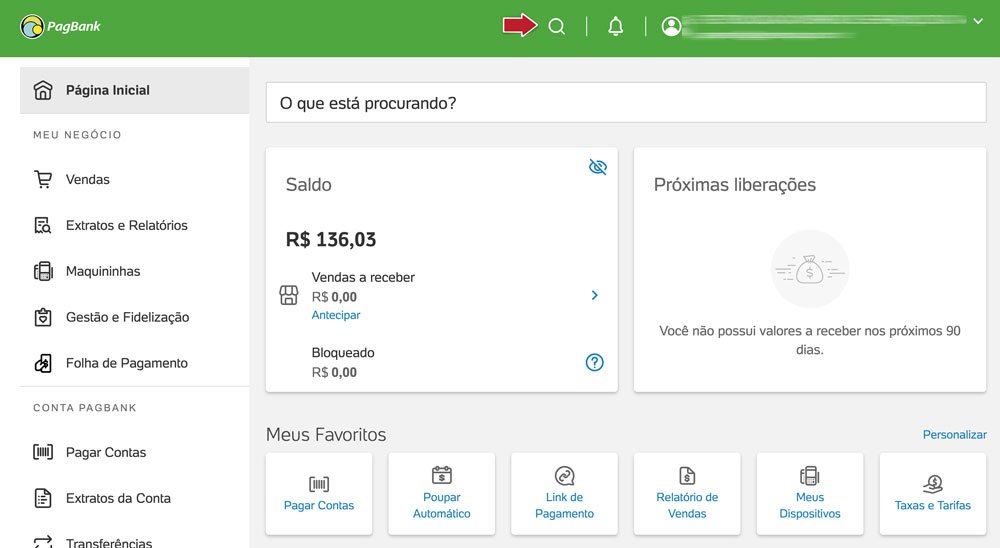Viewport: 1000px width, 548px height.
Task: Expand the account dropdown arrow in header
Action: tap(978, 21)
